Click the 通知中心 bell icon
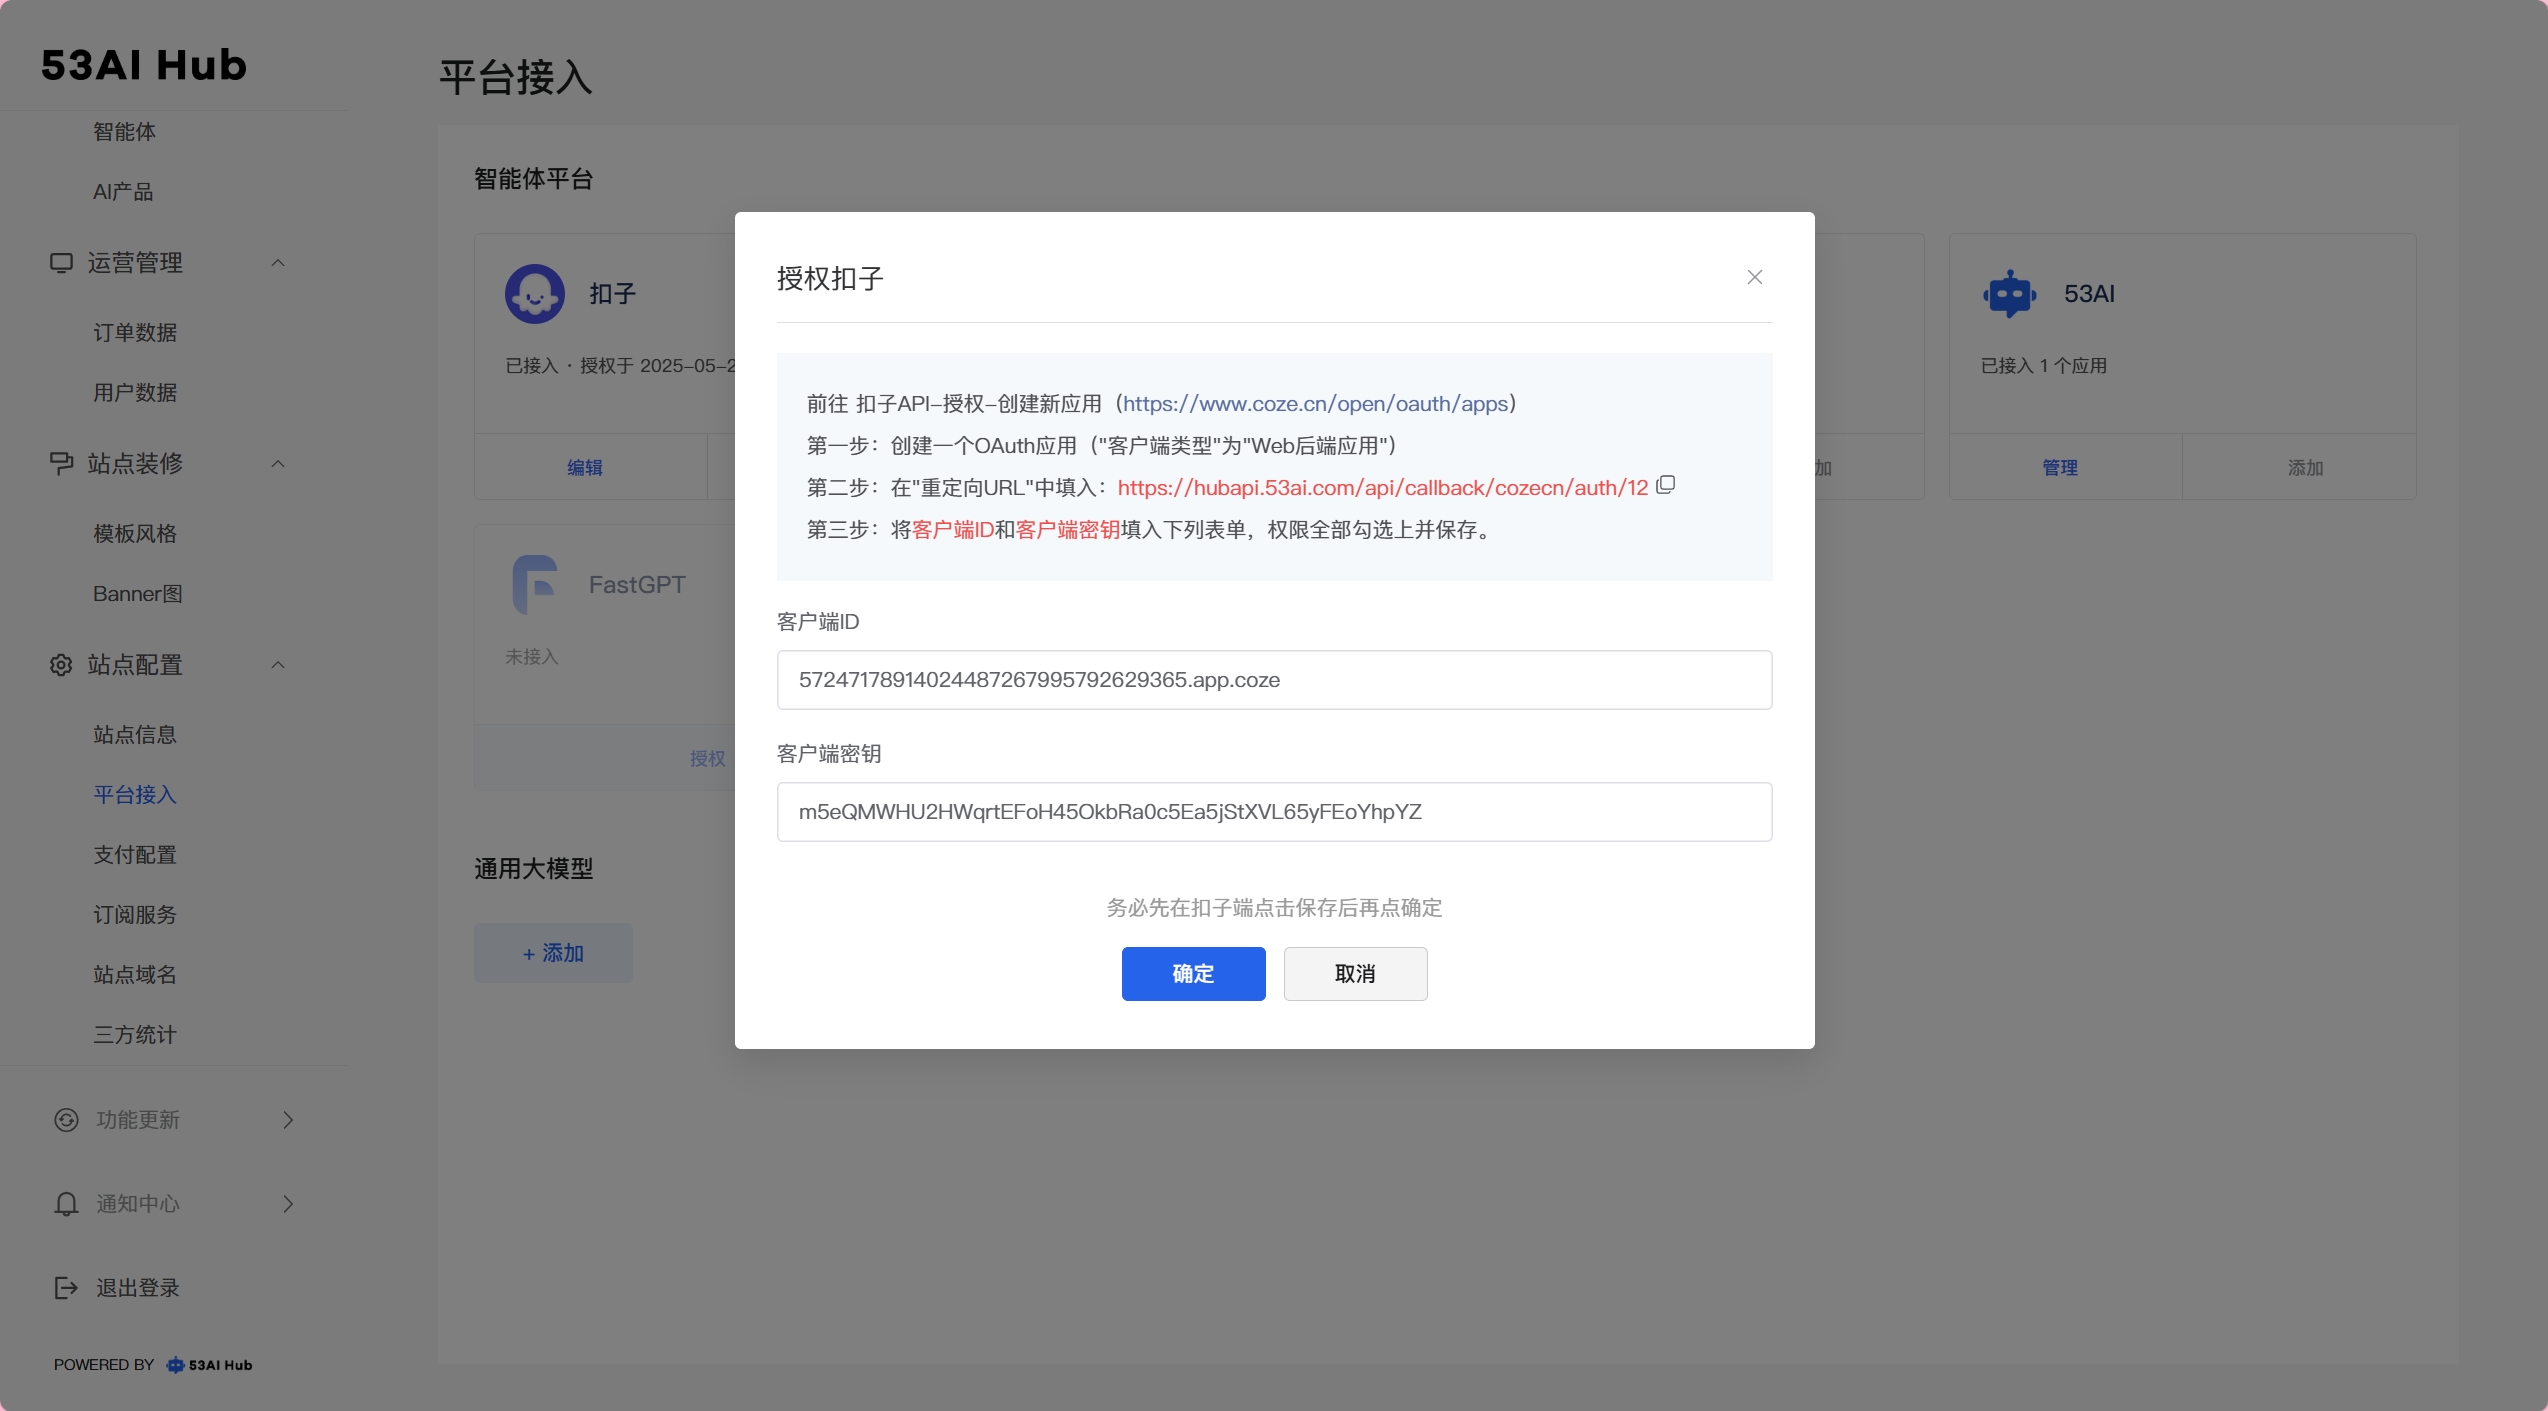 click(66, 1204)
